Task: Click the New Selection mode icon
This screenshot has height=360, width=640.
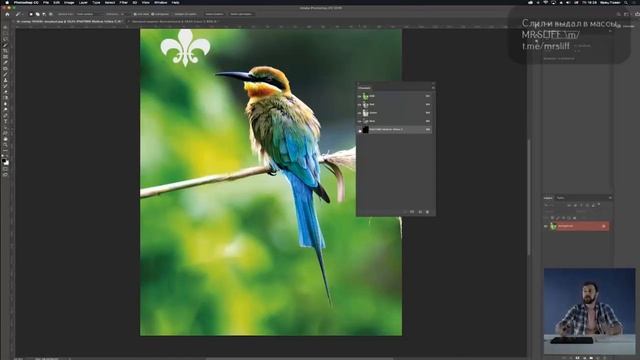Action: 31,14
